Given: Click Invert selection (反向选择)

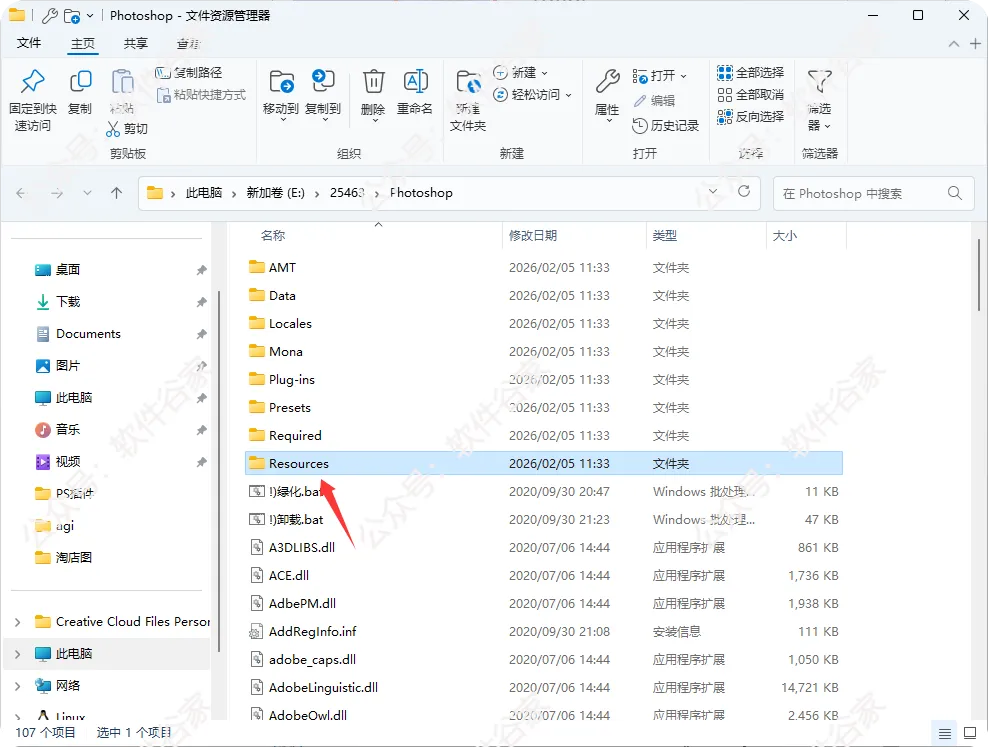Looking at the screenshot, I should (750, 117).
